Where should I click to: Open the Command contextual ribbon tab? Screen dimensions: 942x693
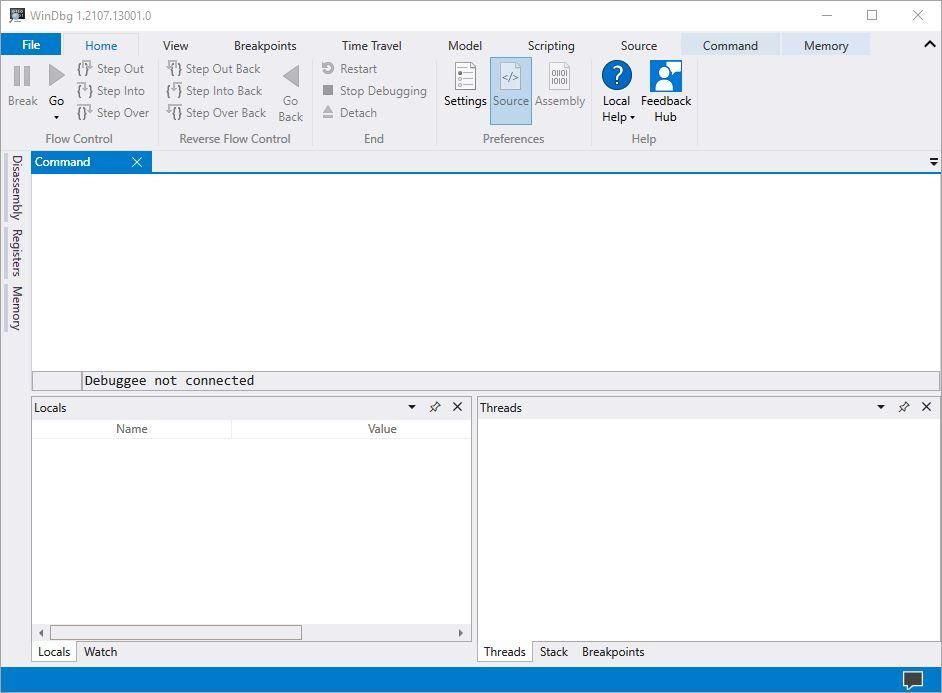pyautogui.click(x=730, y=46)
